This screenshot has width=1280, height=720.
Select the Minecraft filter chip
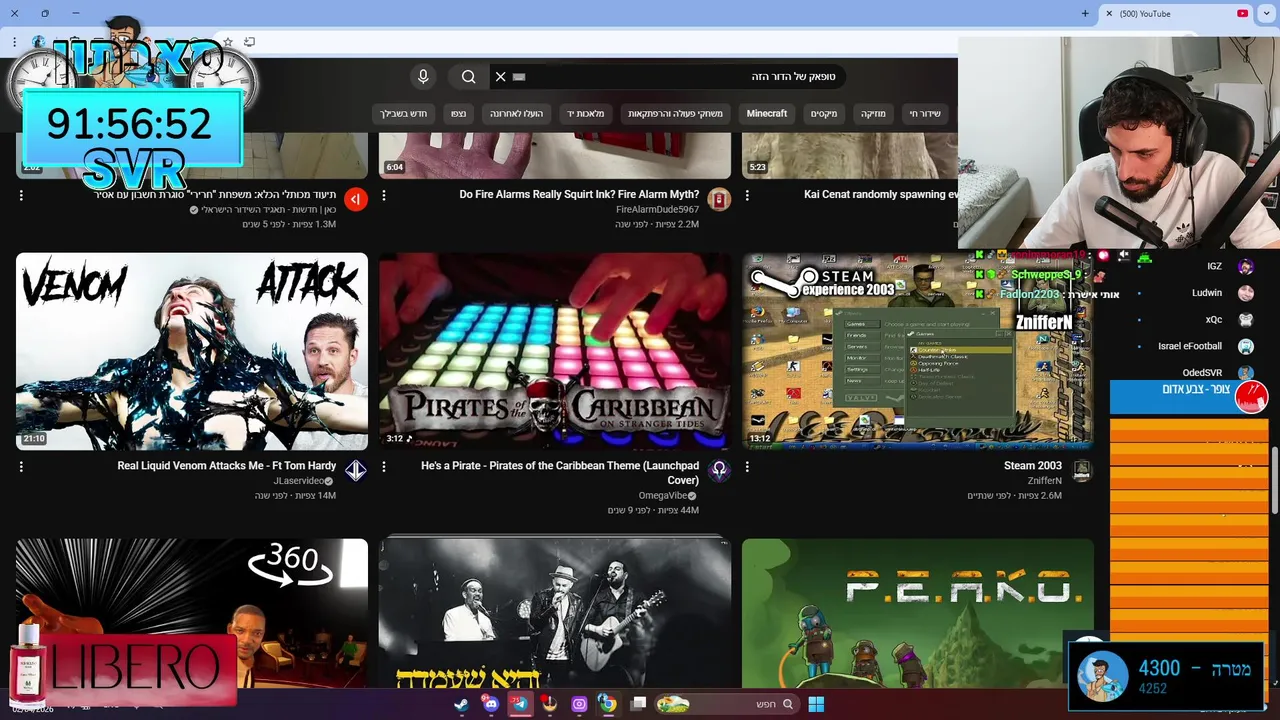[x=767, y=114]
